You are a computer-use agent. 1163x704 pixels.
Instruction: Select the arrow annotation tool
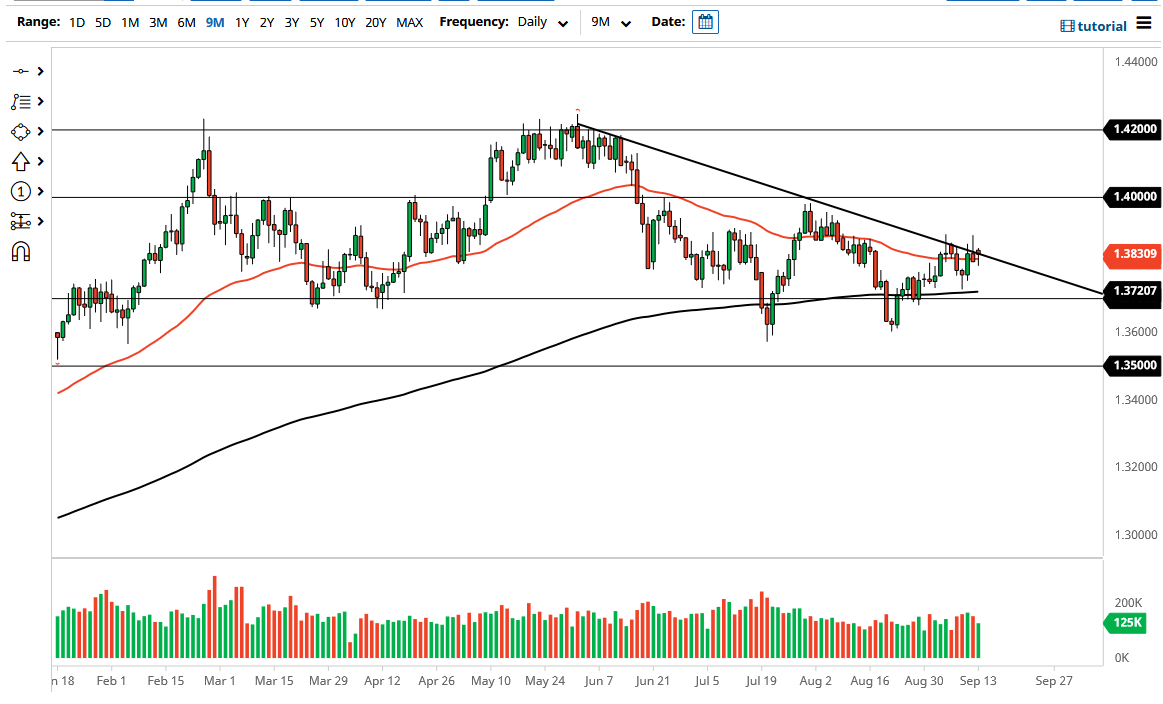[x=20, y=161]
